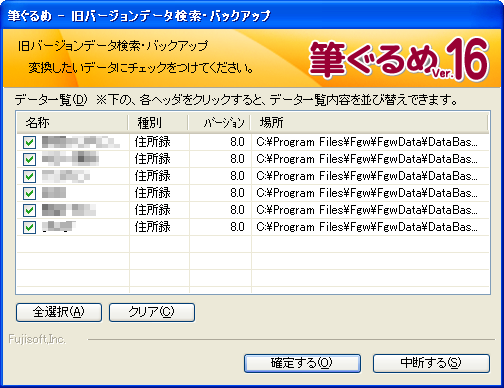Sort list by 種別 column header
This screenshot has width=504, height=388.
coord(158,123)
